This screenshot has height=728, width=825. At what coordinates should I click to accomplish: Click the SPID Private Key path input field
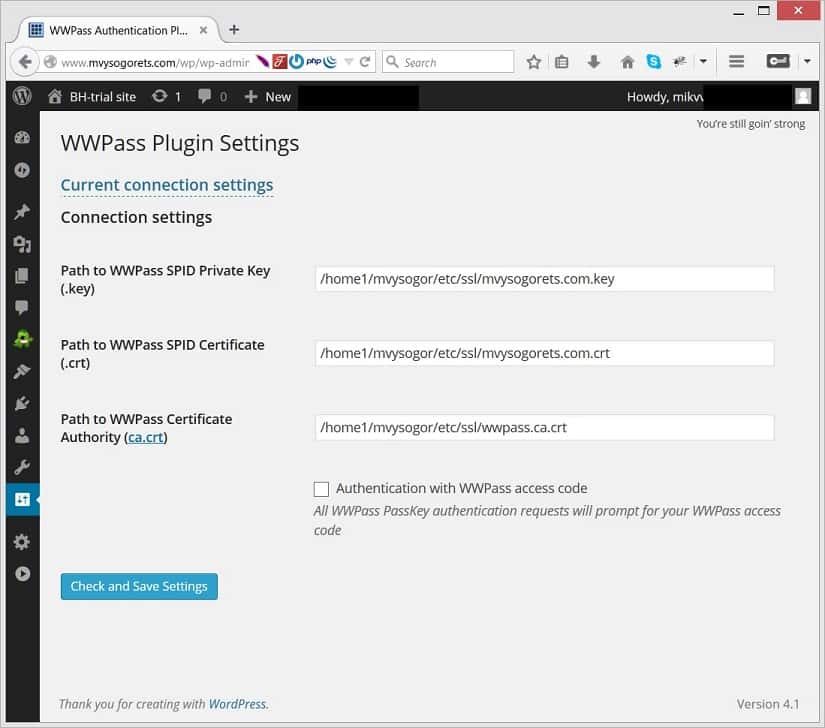pyautogui.click(x=544, y=278)
